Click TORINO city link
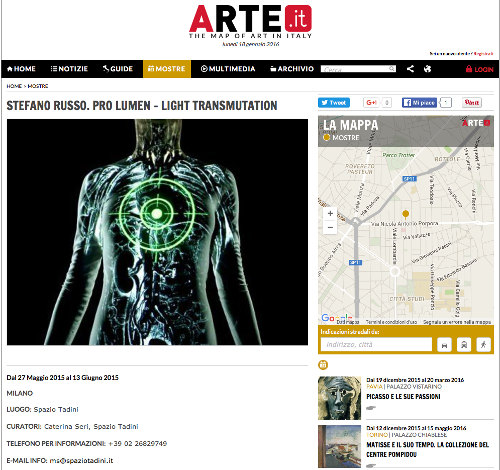The width and height of the screenshot is (500, 470). [377, 435]
